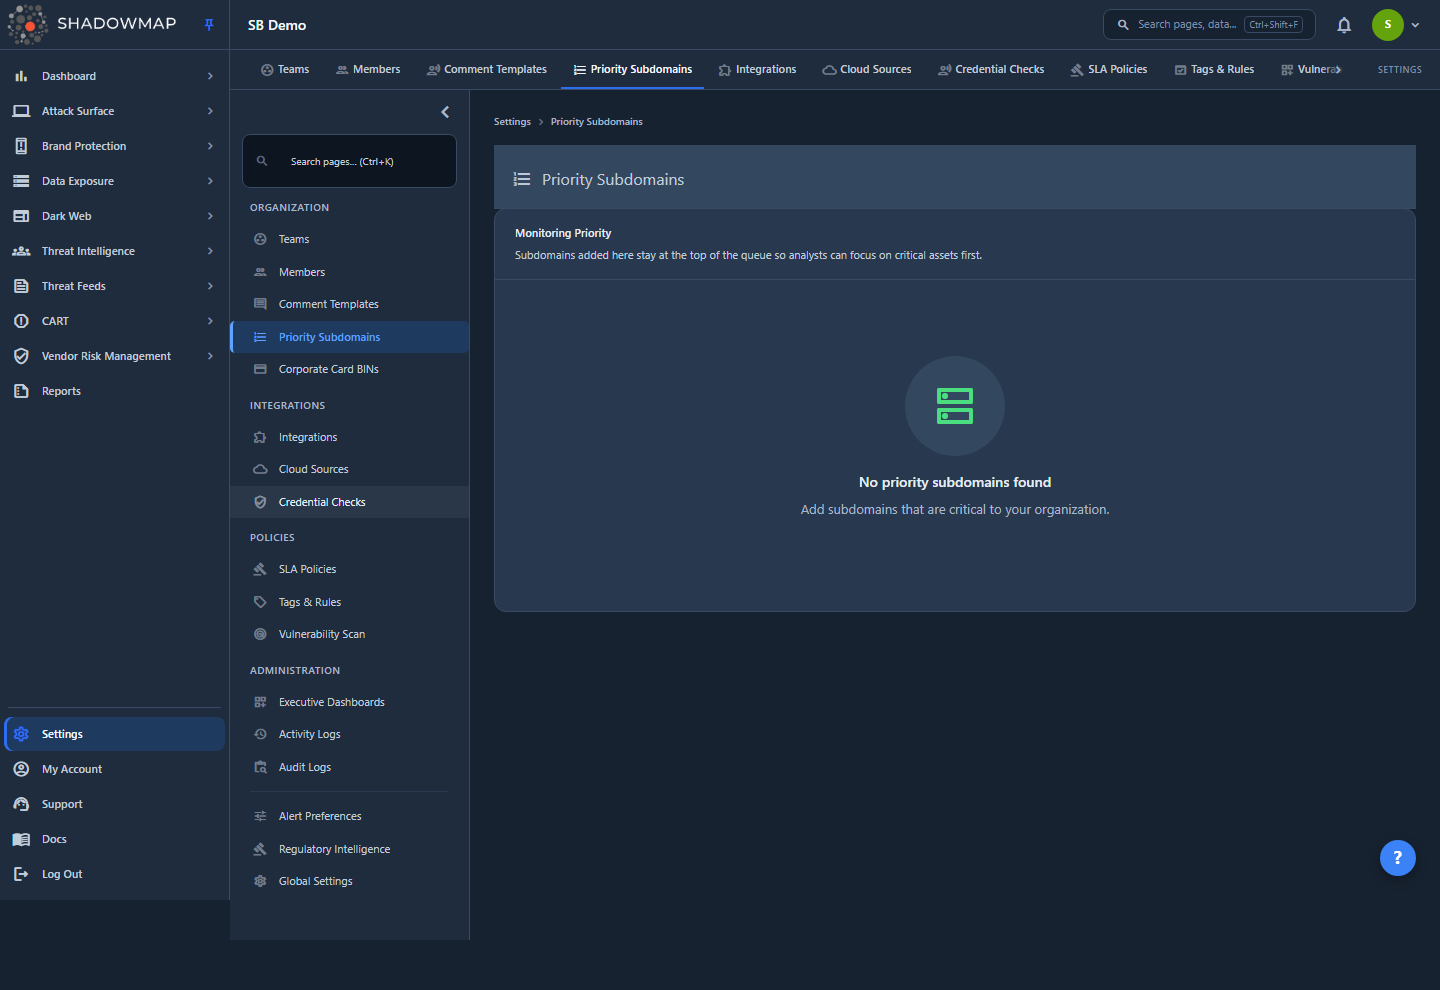Open notifications bell icon
Viewport: 1440px width, 990px height.
1344,25
